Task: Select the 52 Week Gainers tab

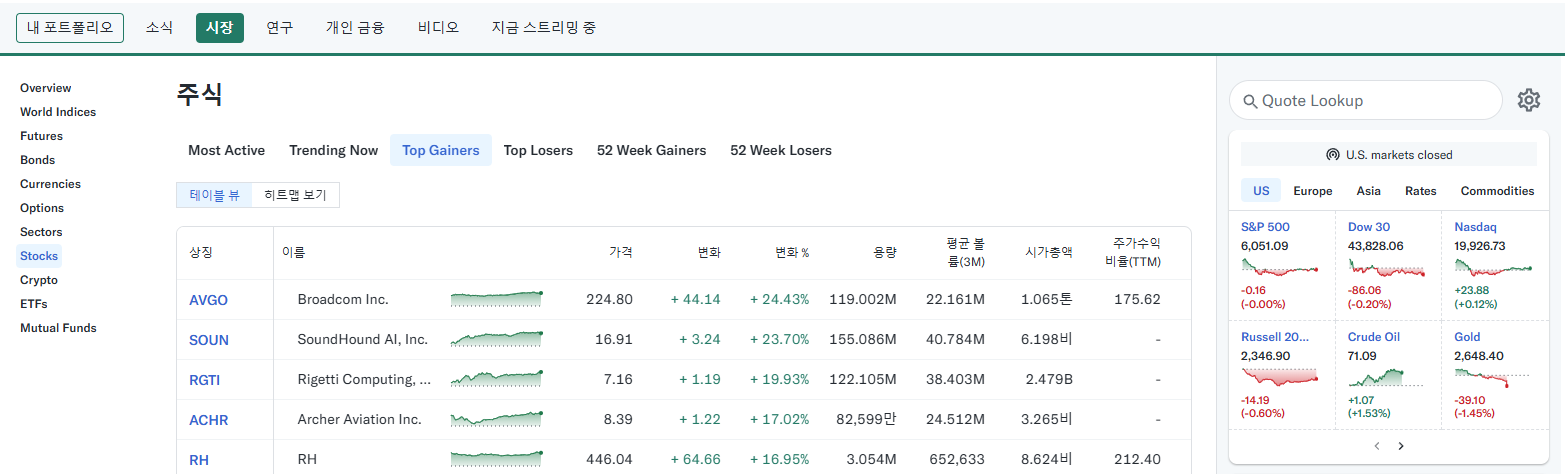Action: point(652,150)
